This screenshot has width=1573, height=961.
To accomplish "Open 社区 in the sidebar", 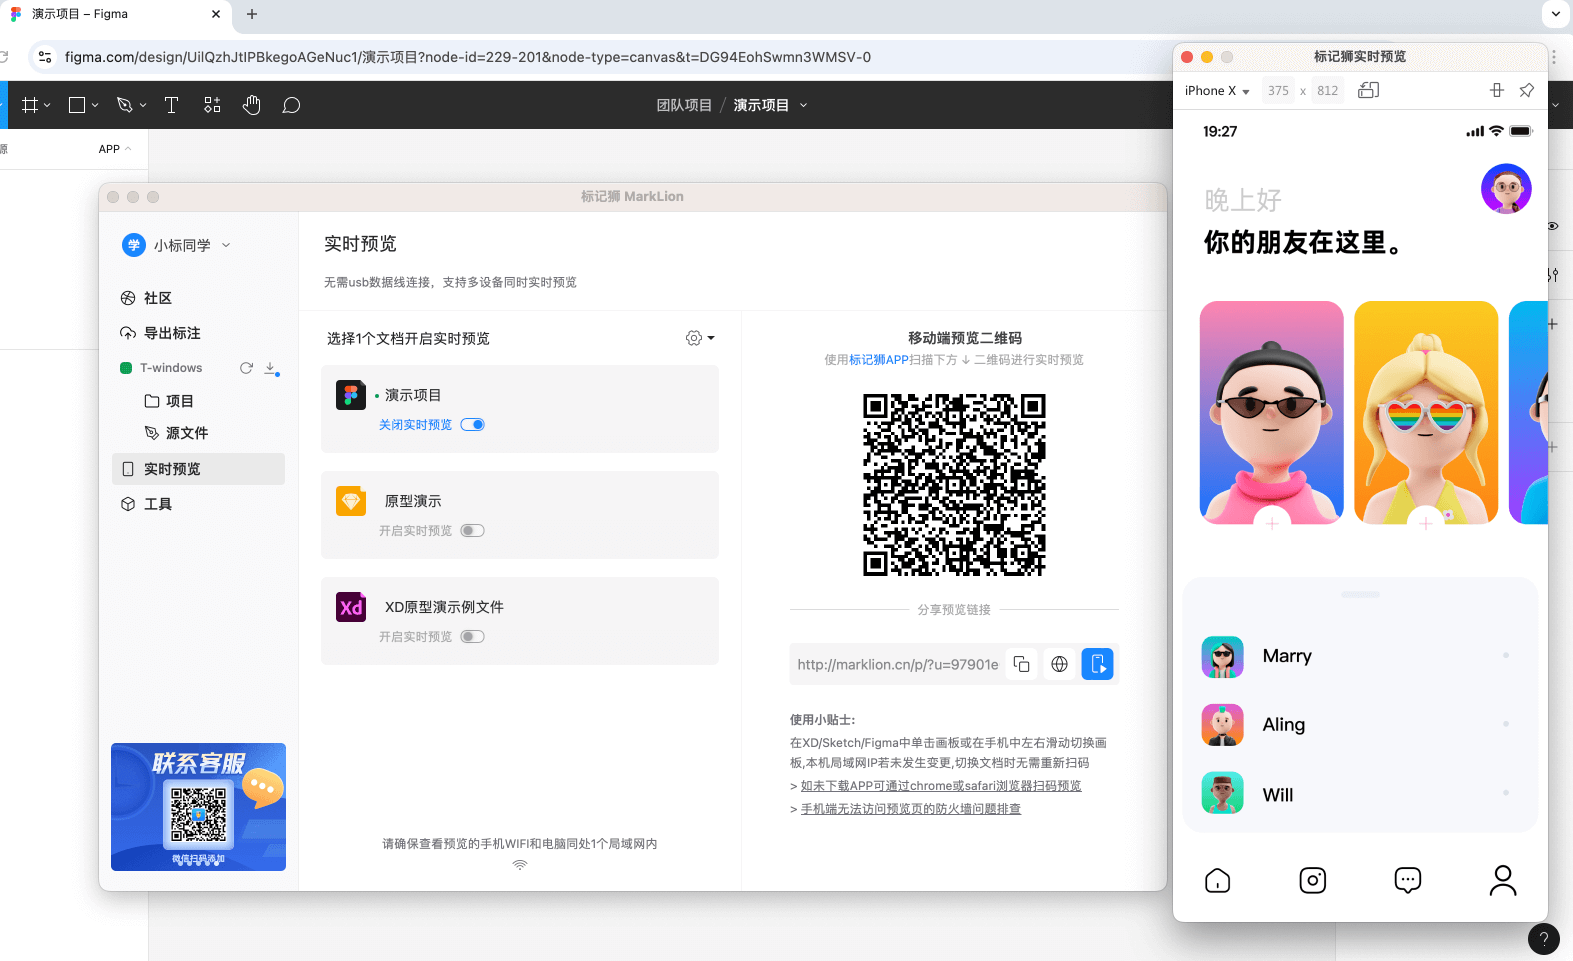I will (158, 298).
